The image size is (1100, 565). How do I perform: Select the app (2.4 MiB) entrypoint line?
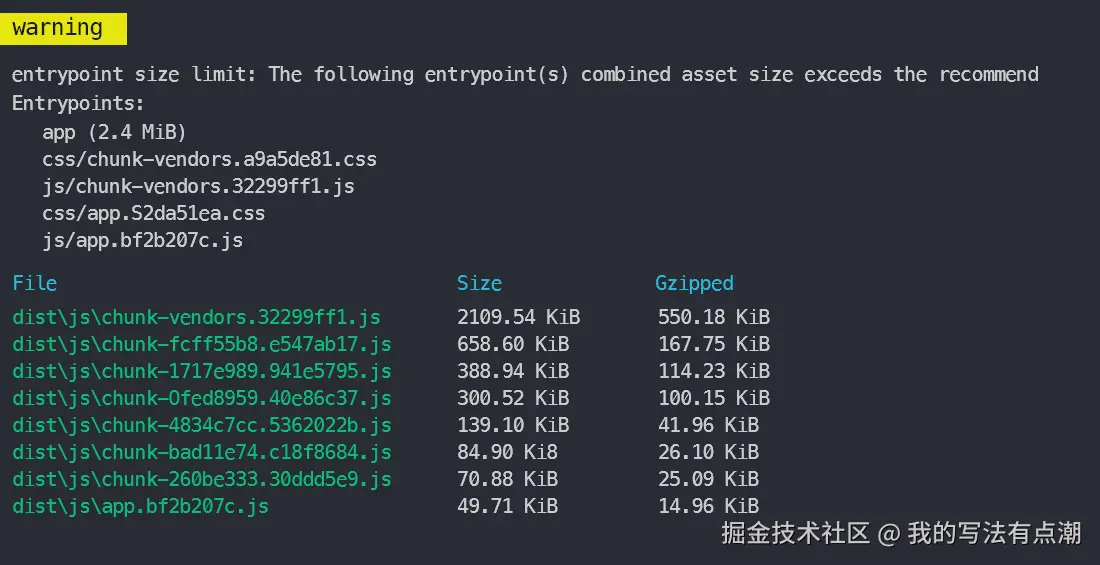(114, 131)
